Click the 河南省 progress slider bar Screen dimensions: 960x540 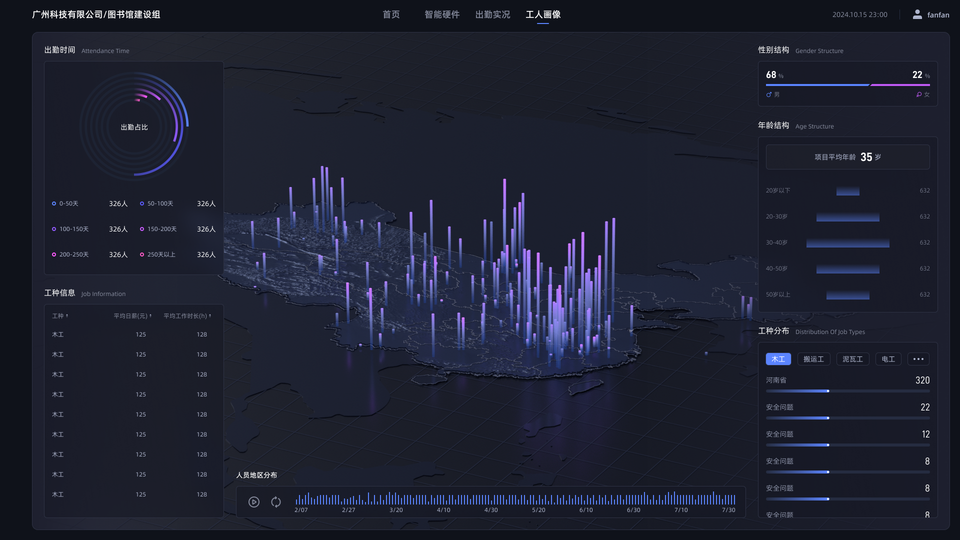click(847, 391)
